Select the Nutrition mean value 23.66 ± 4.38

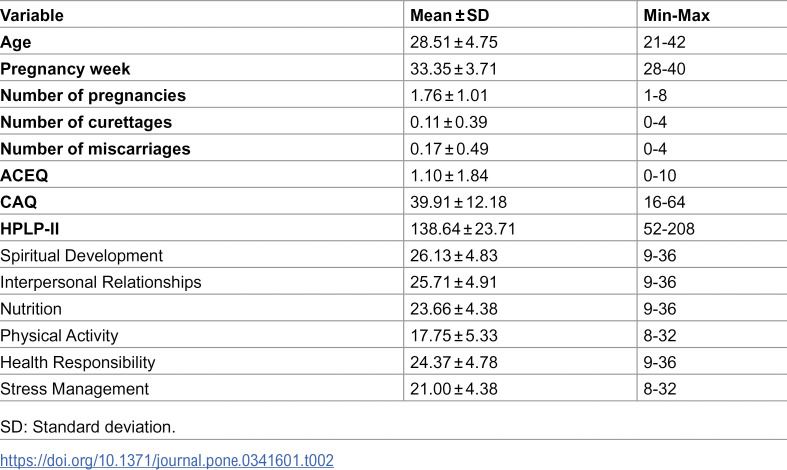[x=454, y=309]
